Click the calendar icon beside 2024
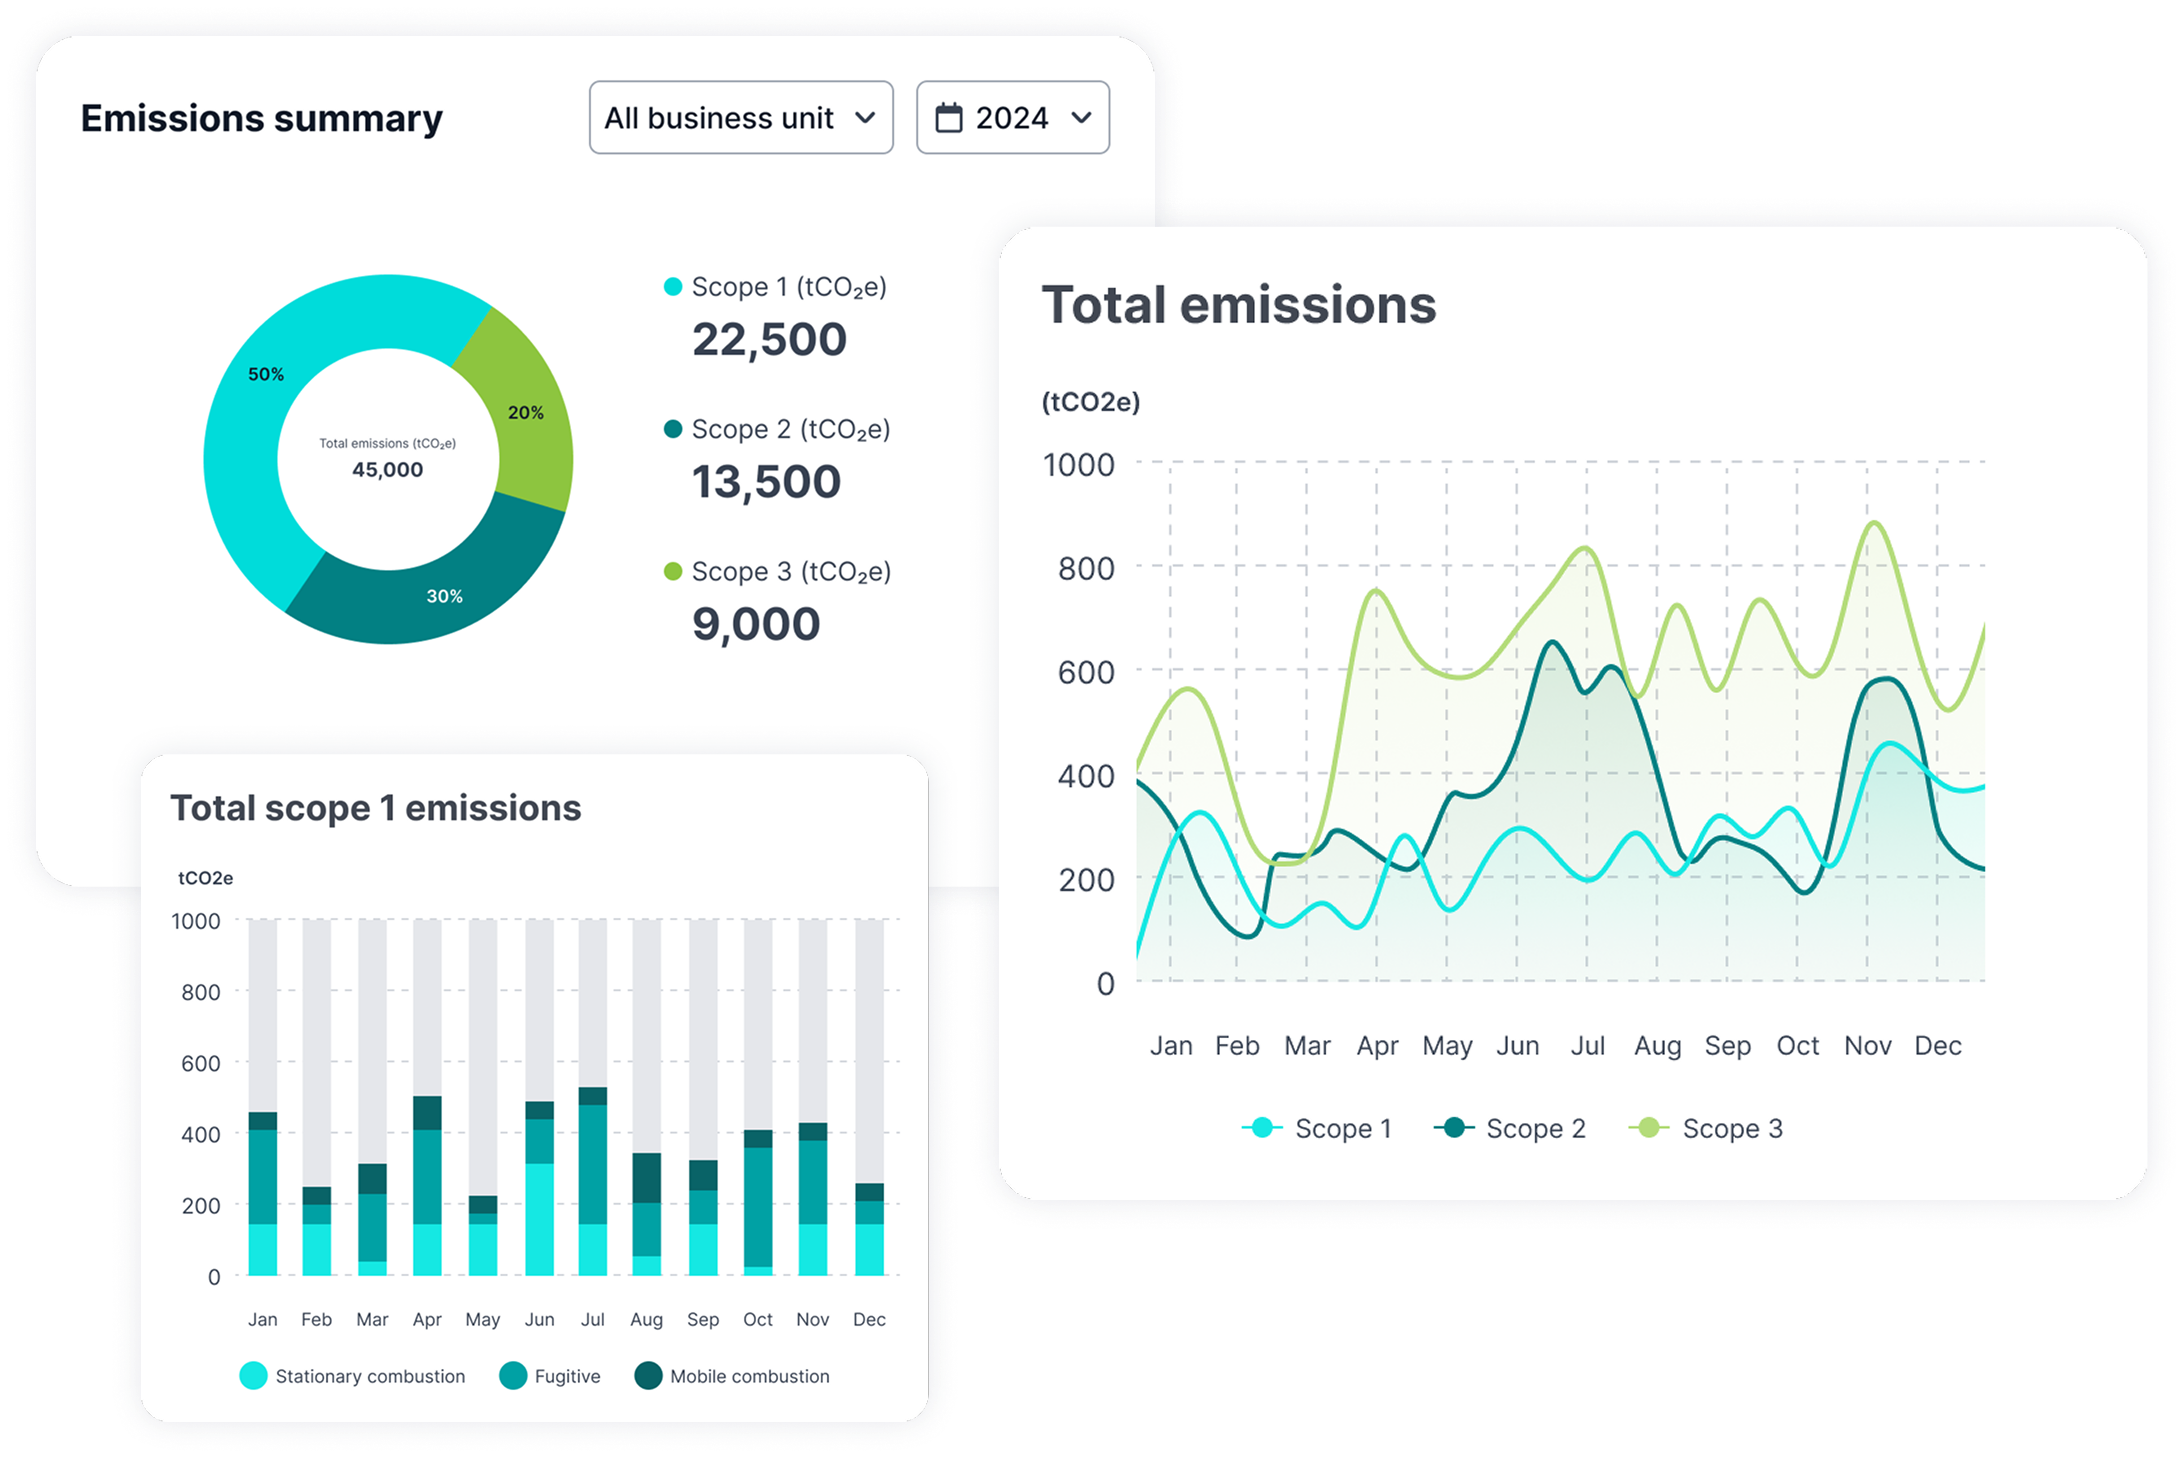 948,118
